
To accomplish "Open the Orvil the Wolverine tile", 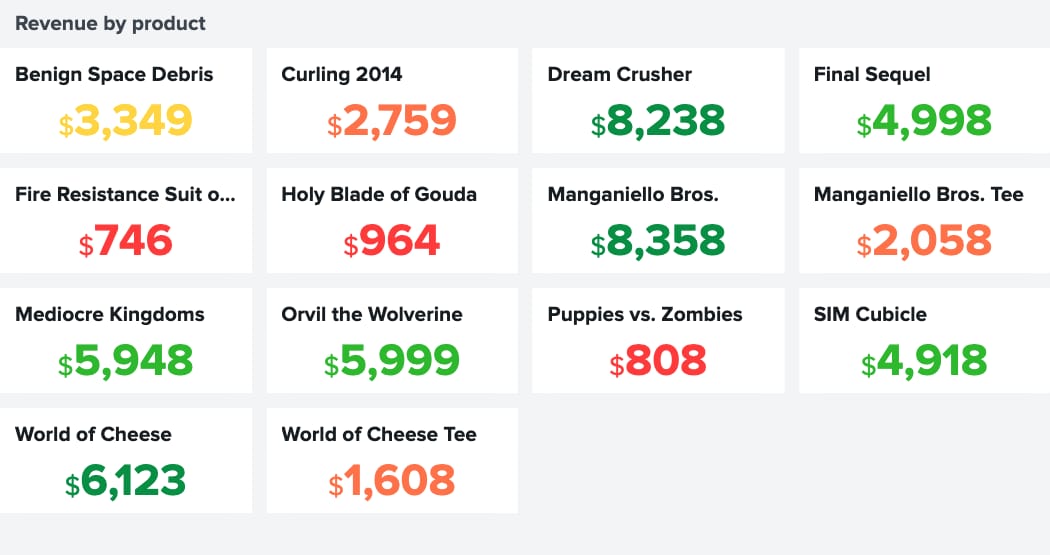I will click(392, 340).
